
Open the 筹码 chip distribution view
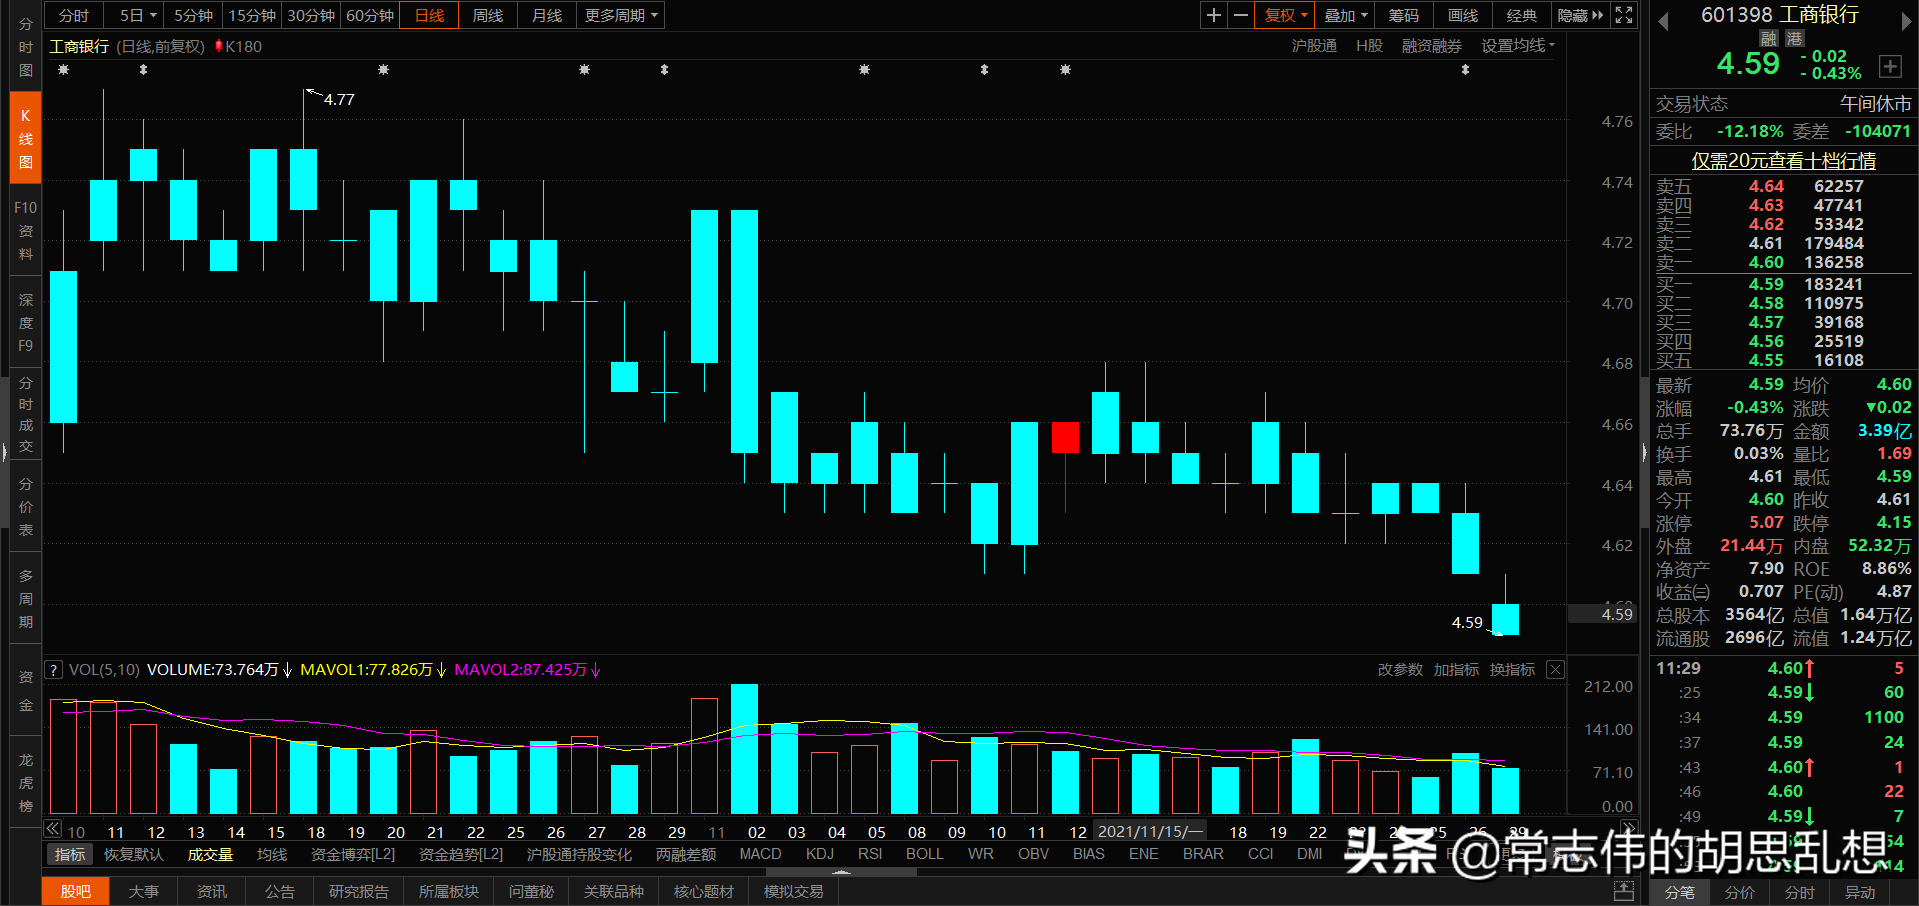coord(1403,15)
